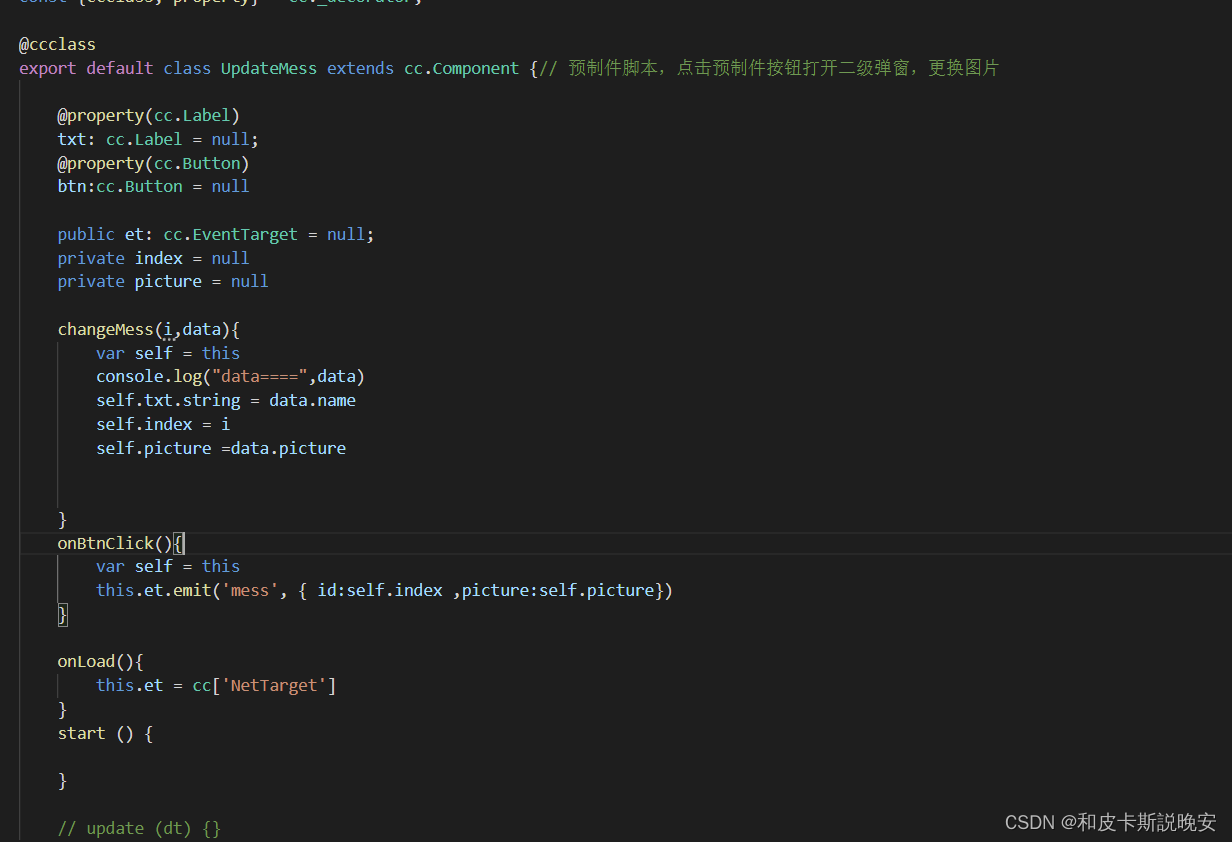Click the "private picture = null" line
Image resolution: width=1232 pixels, height=842 pixels.
pos(163,281)
